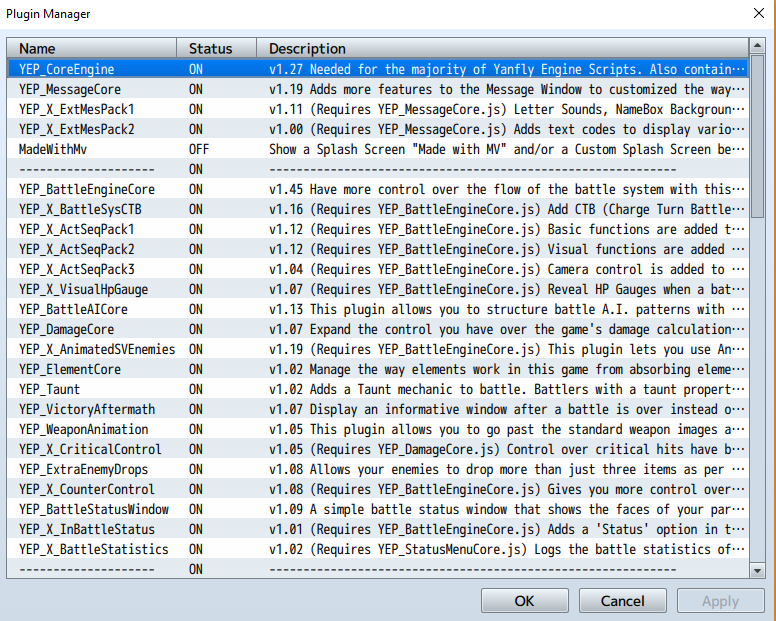Click the Apply button

pyautogui.click(x=721, y=601)
